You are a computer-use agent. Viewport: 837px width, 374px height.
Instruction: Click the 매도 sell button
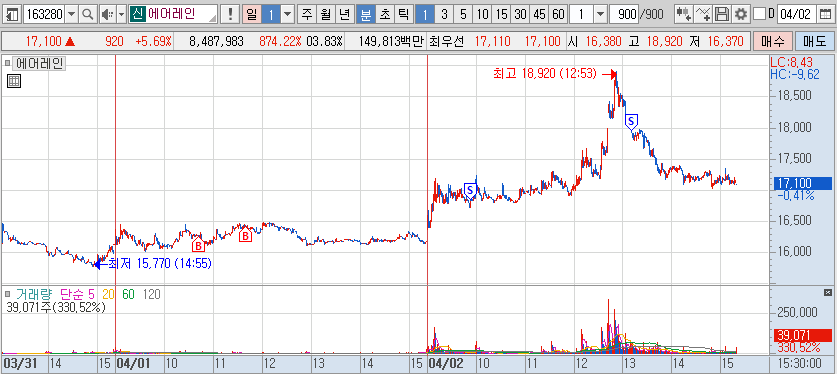click(x=814, y=41)
